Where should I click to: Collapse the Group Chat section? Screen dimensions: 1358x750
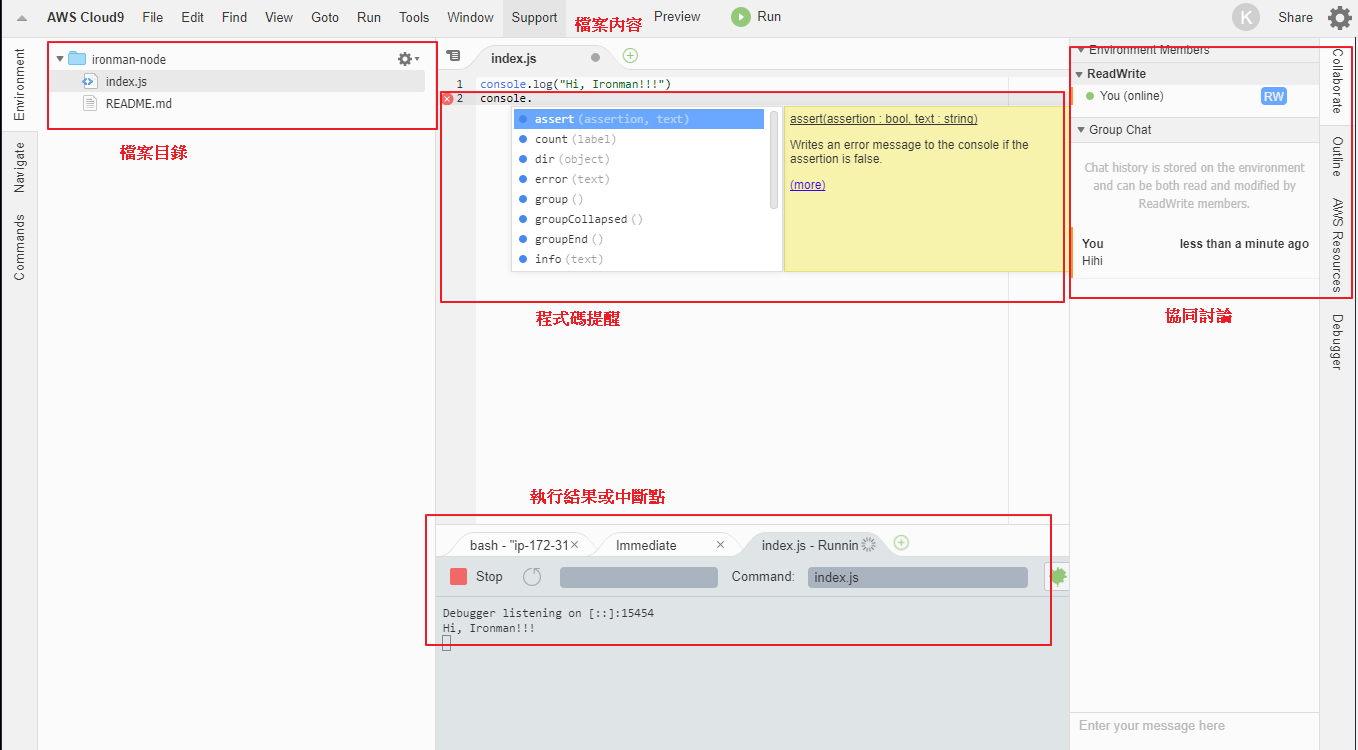tap(1080, 130)
